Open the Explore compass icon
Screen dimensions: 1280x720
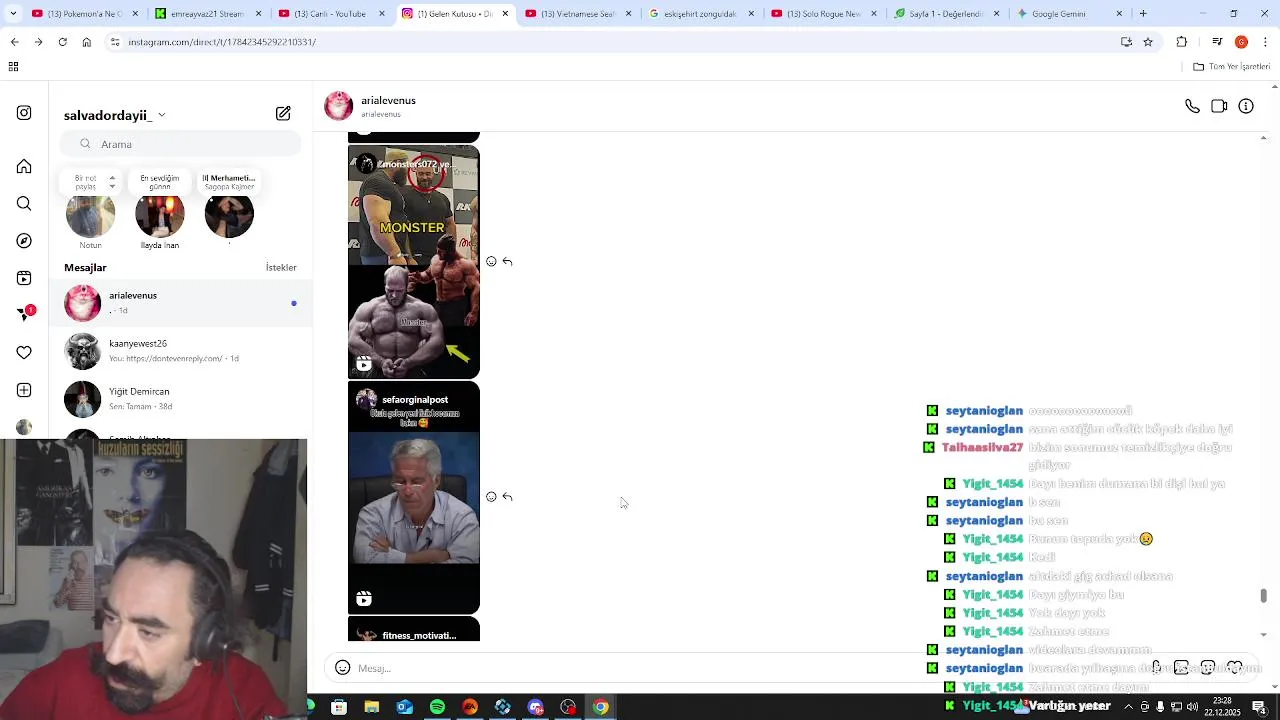(x=24, y=241)
